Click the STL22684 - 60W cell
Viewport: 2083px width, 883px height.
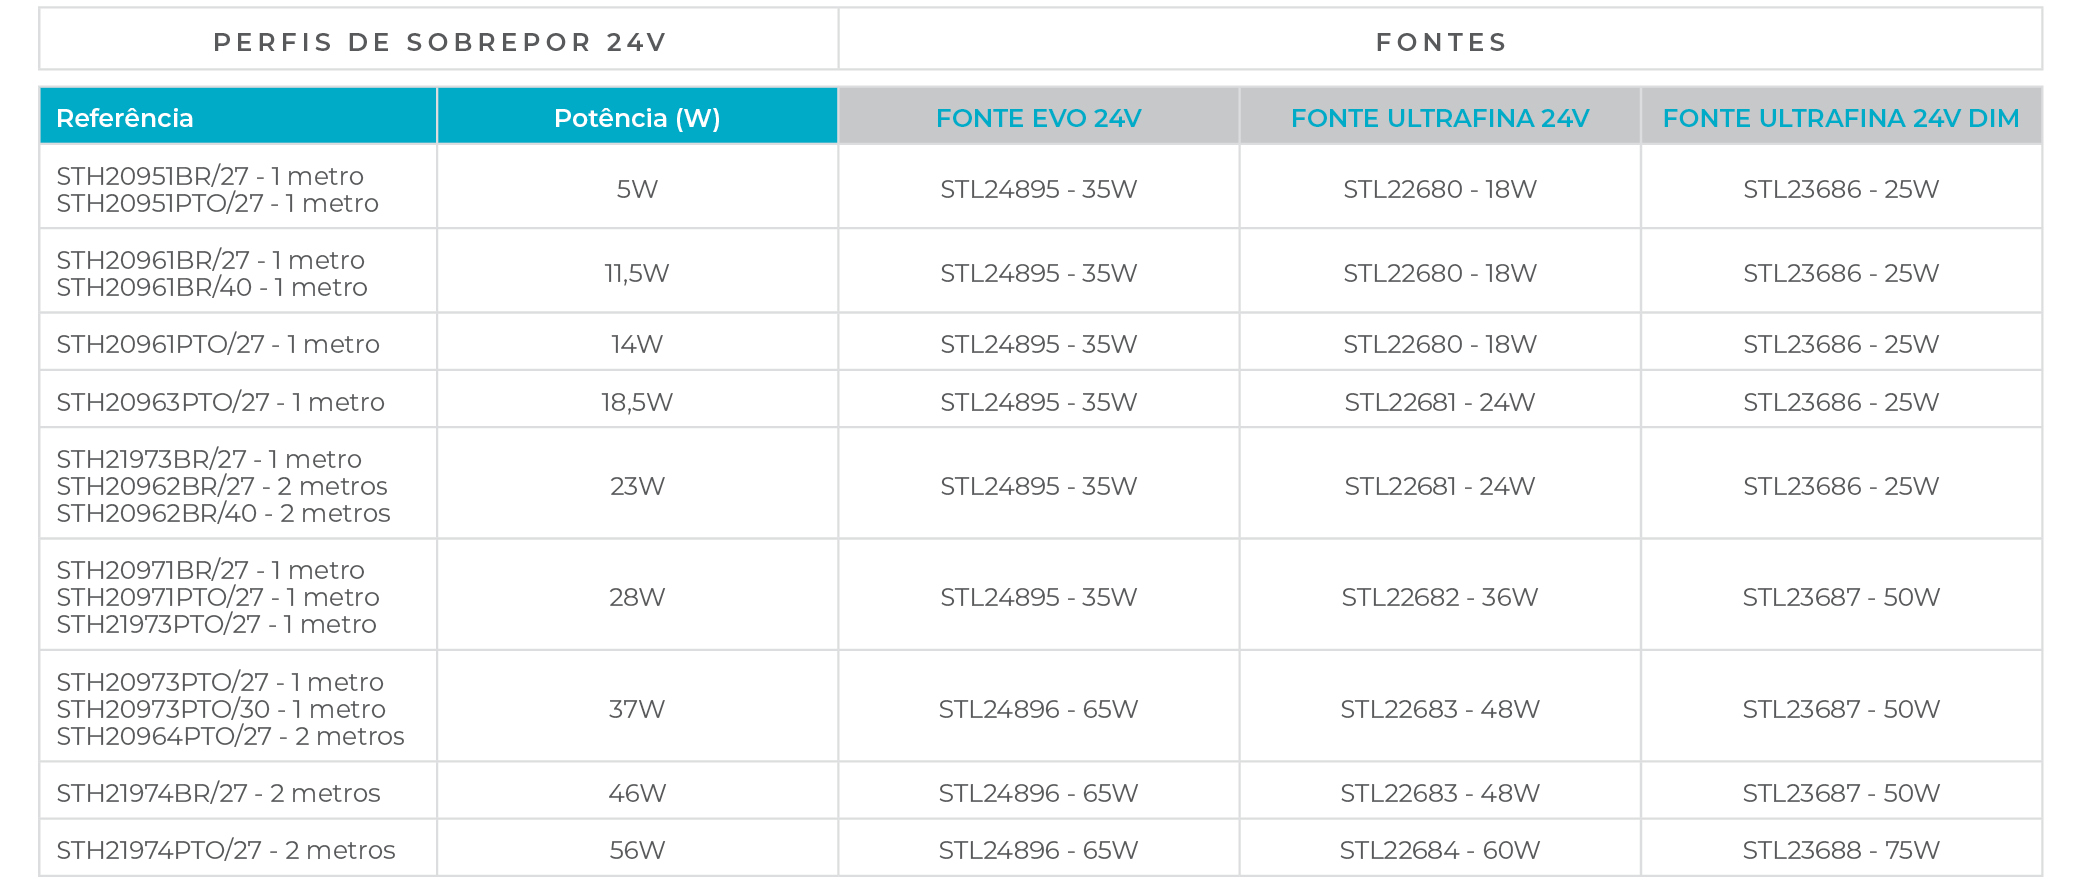pyautogui.click(x=1440, y=850)
